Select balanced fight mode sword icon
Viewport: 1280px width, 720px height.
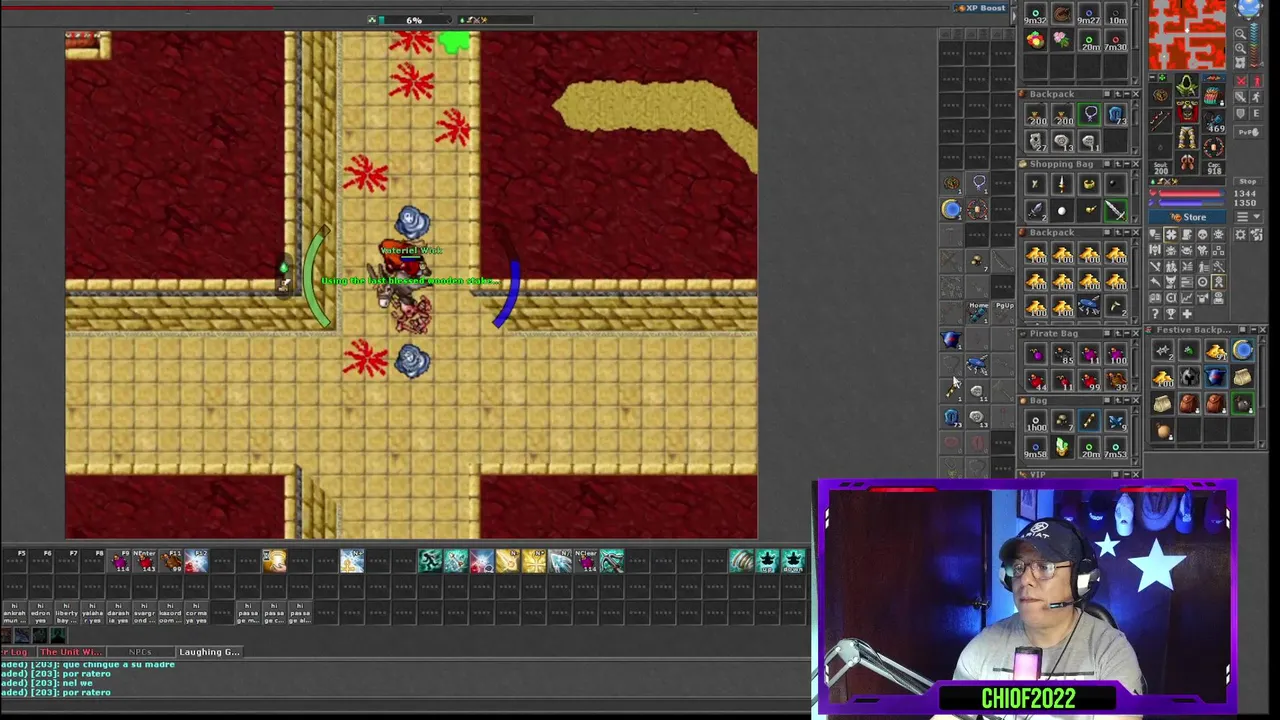[1240, 97]
